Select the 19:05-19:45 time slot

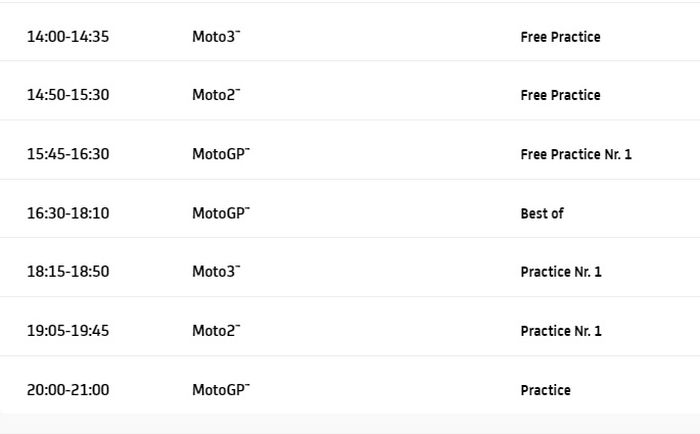(x=68, y=331)
